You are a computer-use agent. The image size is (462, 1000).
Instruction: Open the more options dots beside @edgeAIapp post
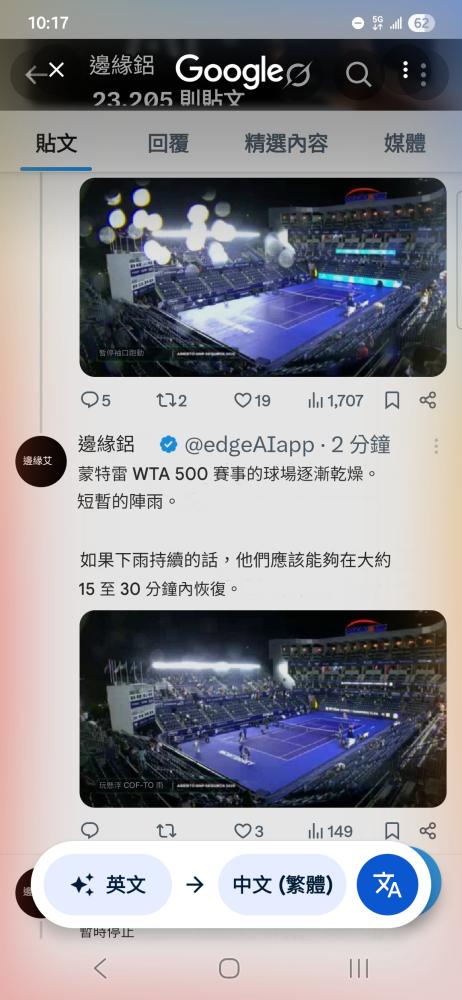436,445
